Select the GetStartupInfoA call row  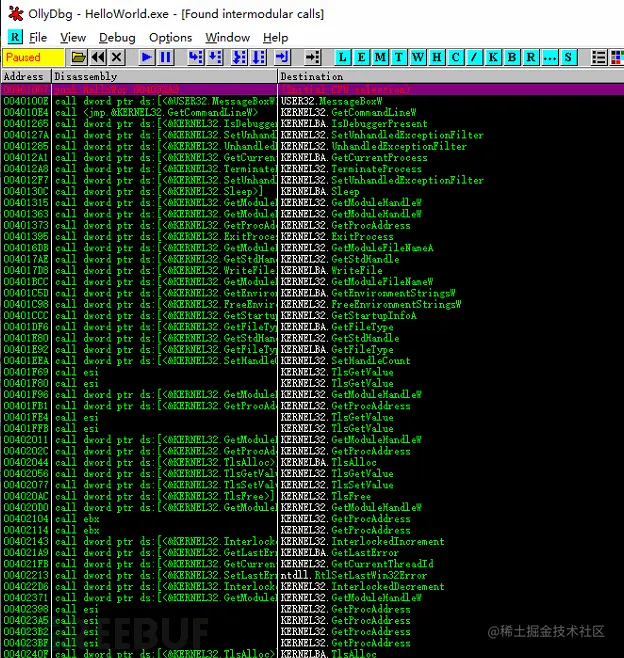pyautogui.click(x=313, y=316)
